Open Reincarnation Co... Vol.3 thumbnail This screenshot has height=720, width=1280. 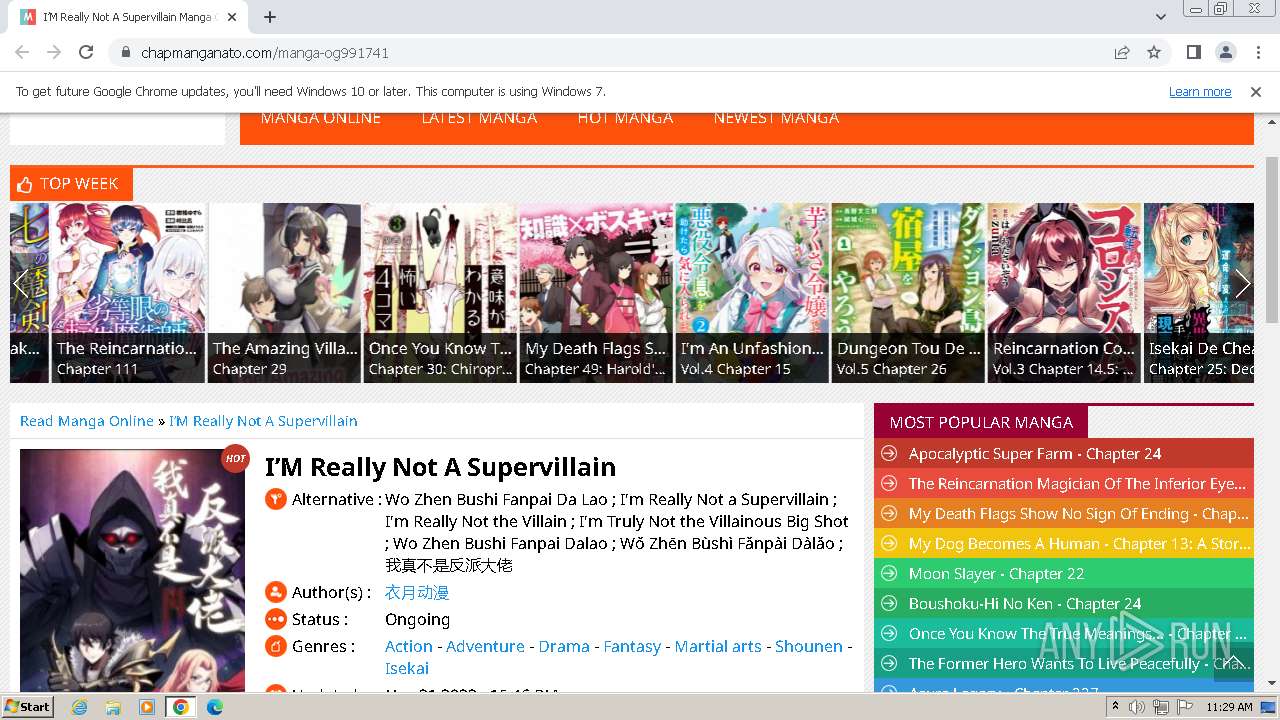coord(1064,293)
